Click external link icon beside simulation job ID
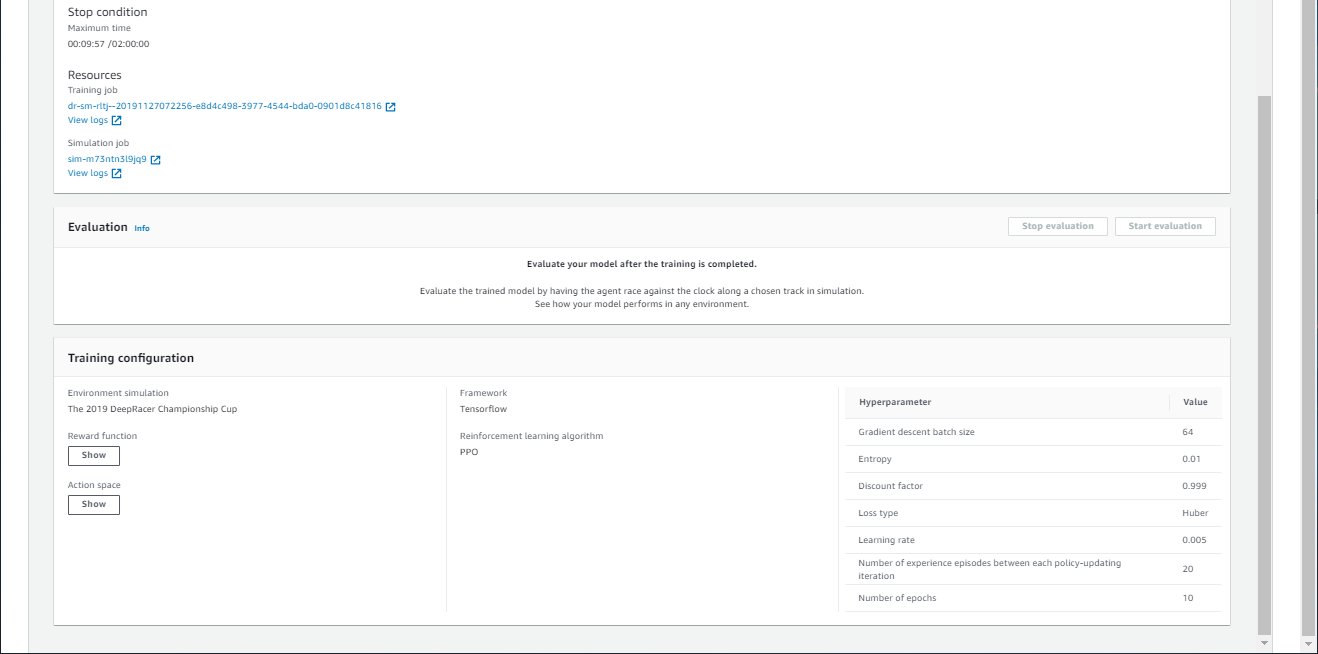Screen dimensions: 1318x654 coord(156,160)
